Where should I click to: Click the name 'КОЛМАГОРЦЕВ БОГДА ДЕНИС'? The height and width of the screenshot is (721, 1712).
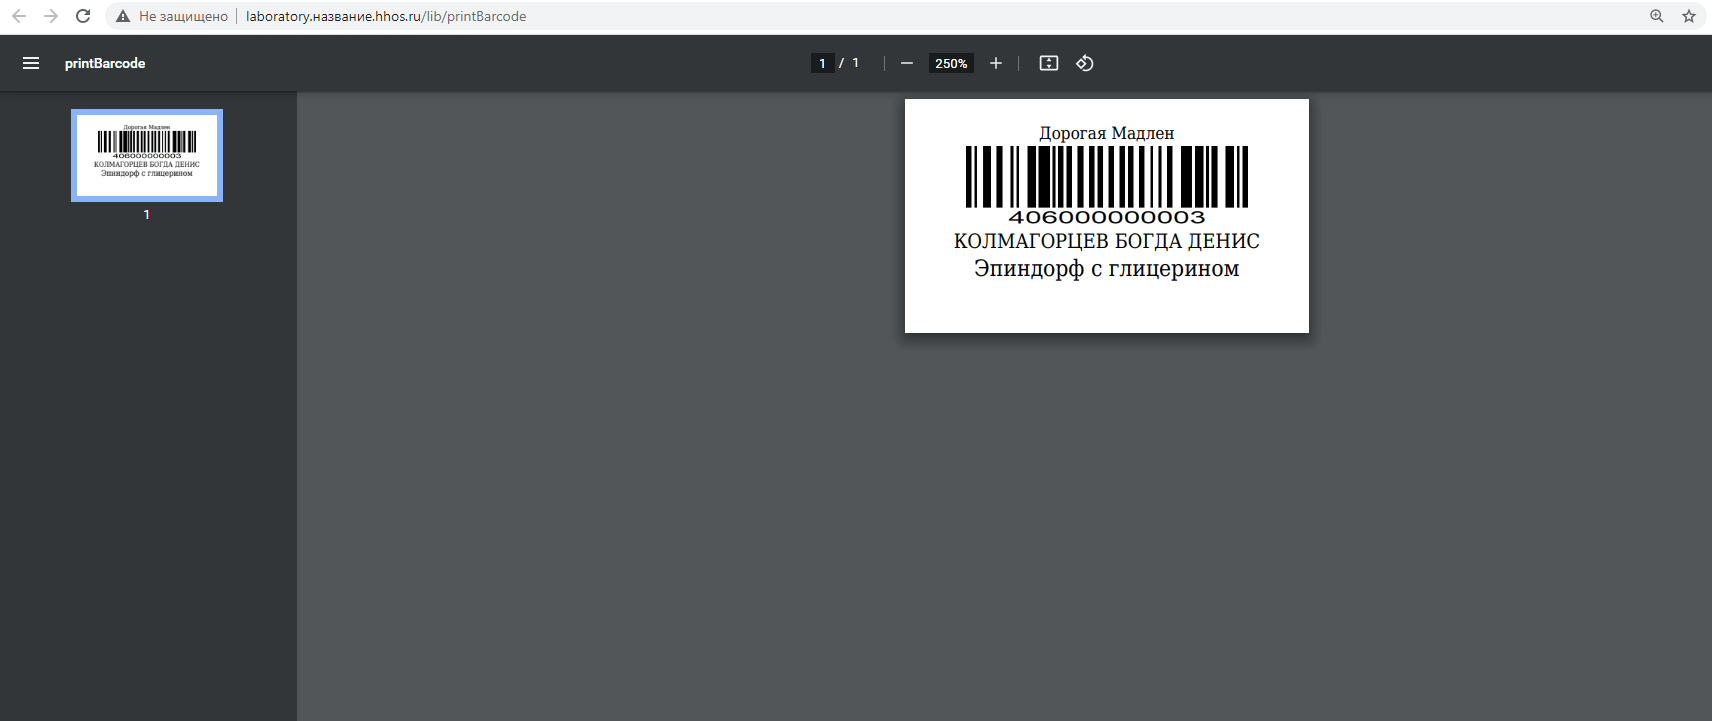coord(1107,241)
